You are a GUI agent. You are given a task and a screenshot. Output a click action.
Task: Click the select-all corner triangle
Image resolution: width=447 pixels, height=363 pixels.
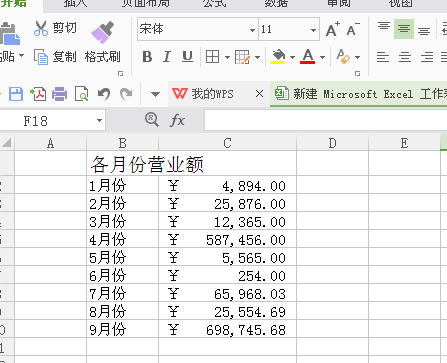tap(7, 143)
